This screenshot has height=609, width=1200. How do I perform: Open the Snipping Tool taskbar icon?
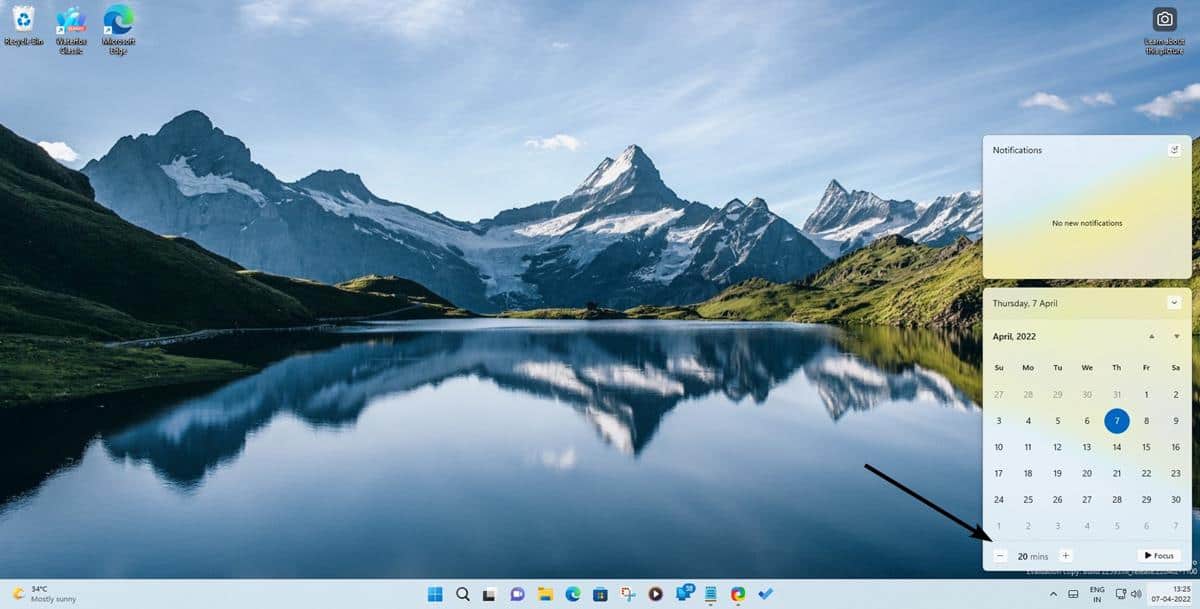pos(628,594)
